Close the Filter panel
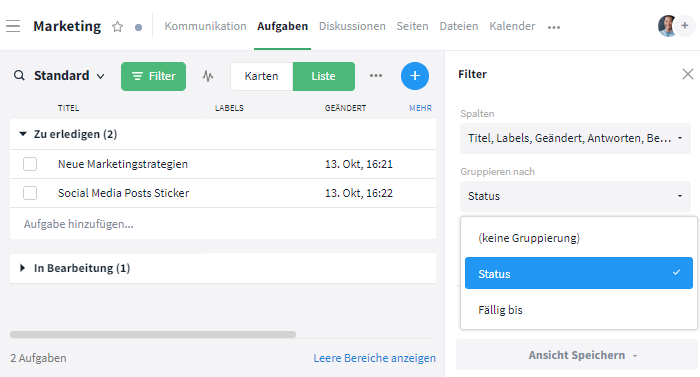Screen dimensions: 700x377 click(x=688, y=74)
